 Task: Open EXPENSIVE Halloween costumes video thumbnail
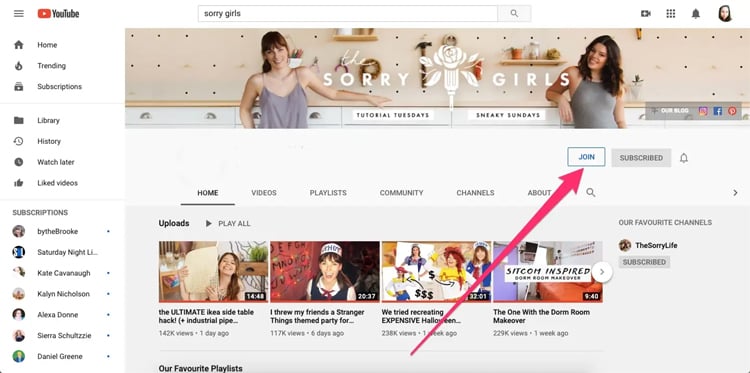pyautogui.click(x=436, y=272)
